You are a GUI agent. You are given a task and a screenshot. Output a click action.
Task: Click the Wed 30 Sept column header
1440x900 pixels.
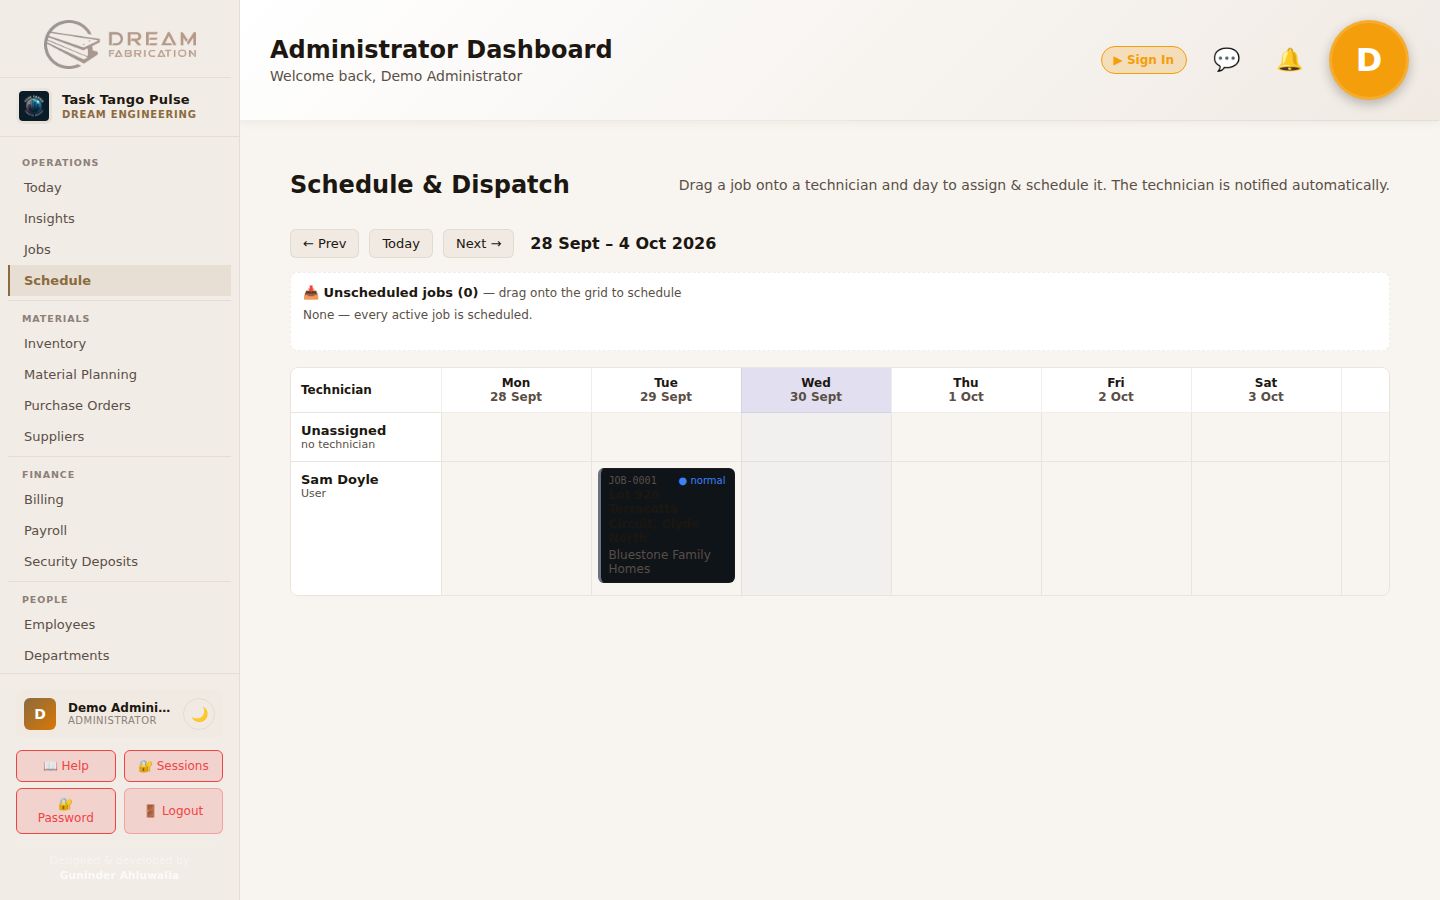click(x=816, y=390)
